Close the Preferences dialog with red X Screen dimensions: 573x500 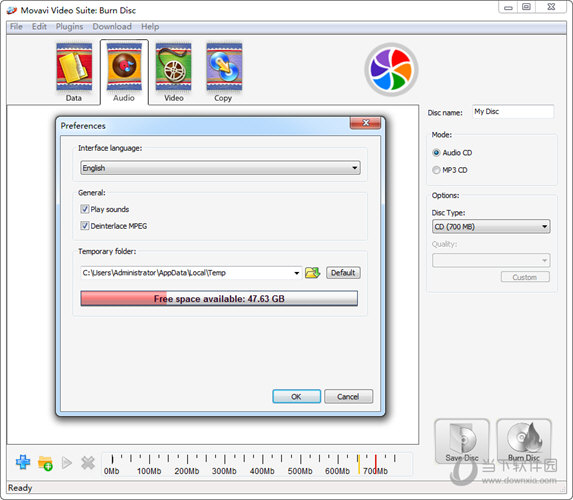pyautogui.click(x=365, y=123)
